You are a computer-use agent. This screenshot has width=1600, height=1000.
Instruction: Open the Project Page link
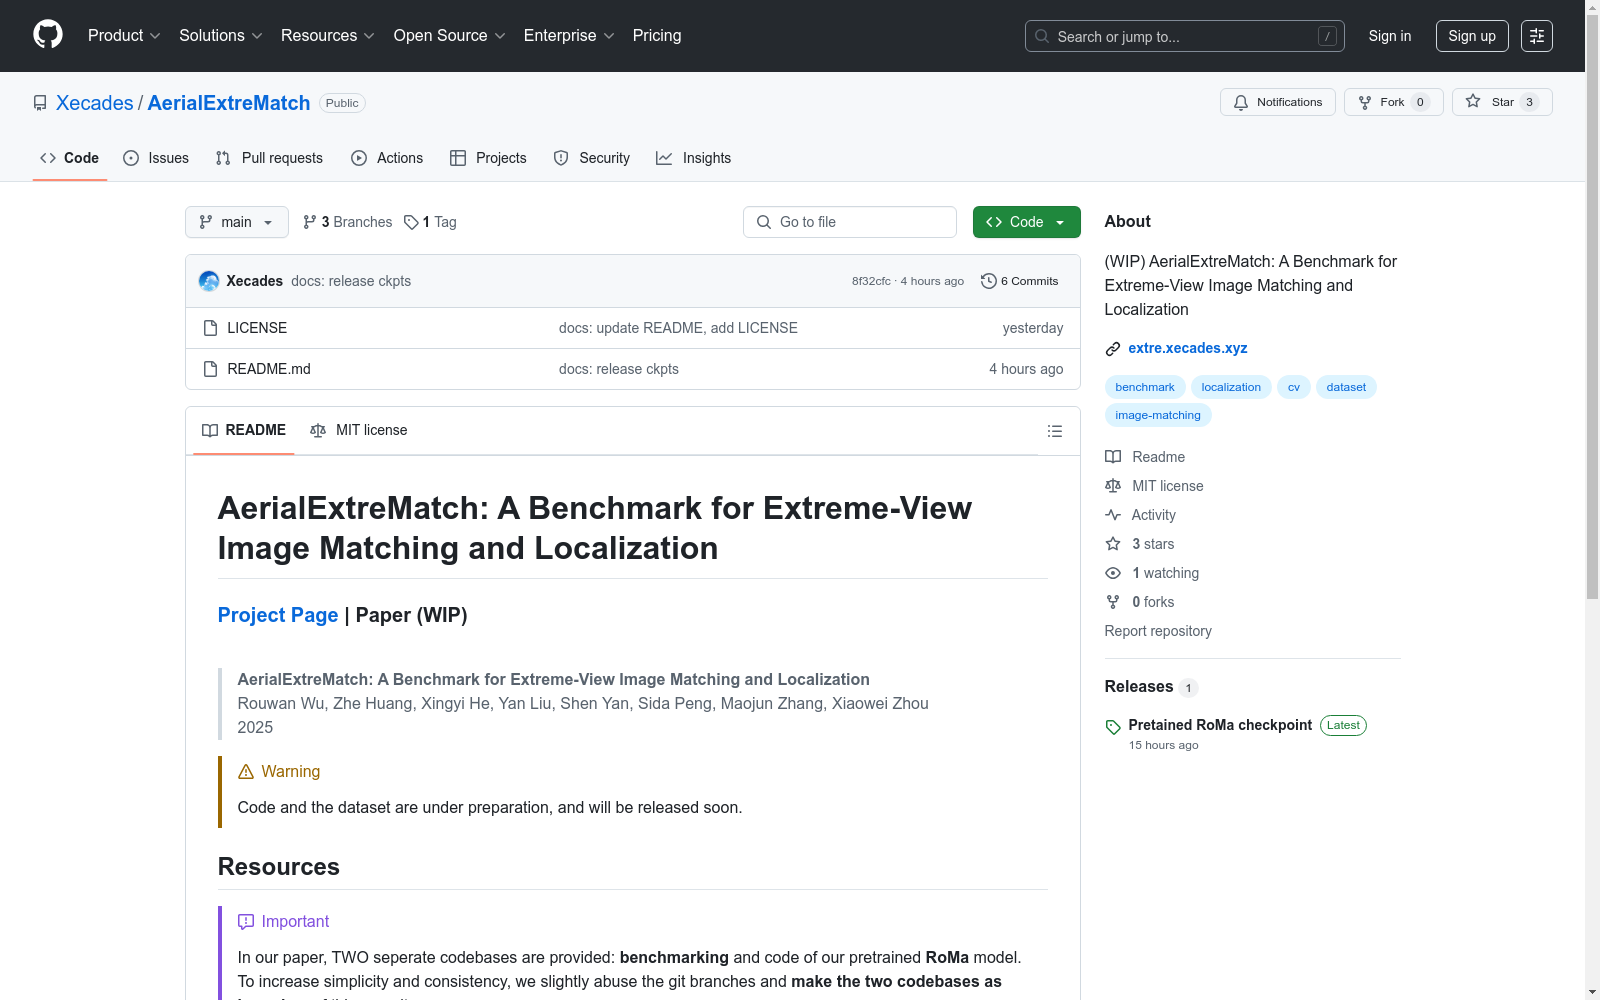click(x=278, y=615)
